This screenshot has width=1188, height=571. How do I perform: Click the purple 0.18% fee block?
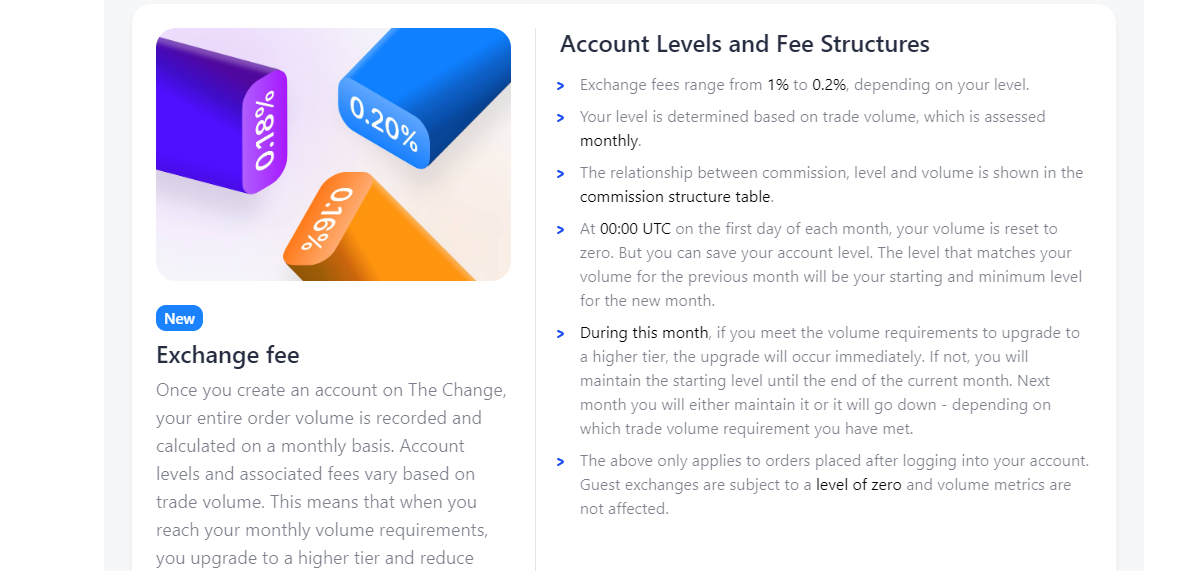click(x=221, y=116)
